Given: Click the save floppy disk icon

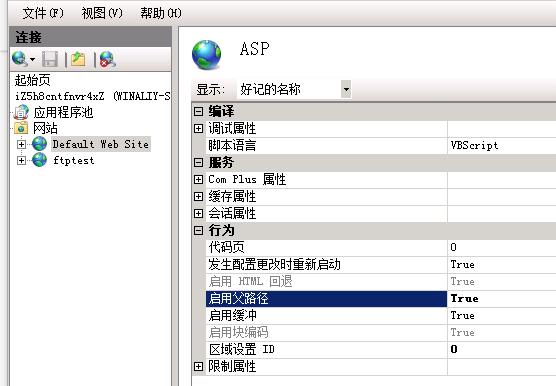Looking at the screenshot, I should [50, 59].
